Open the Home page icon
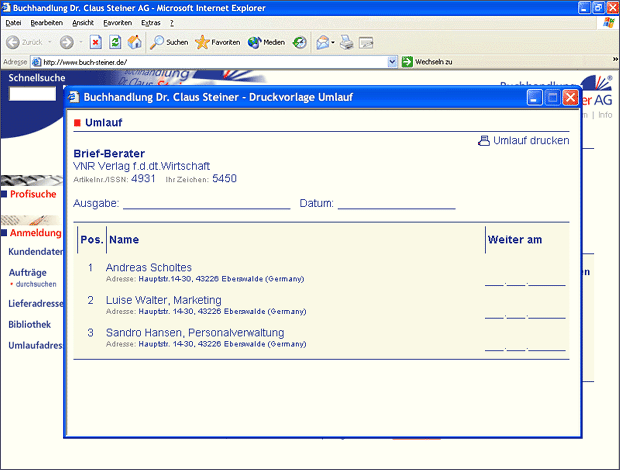 click(134, 42)
